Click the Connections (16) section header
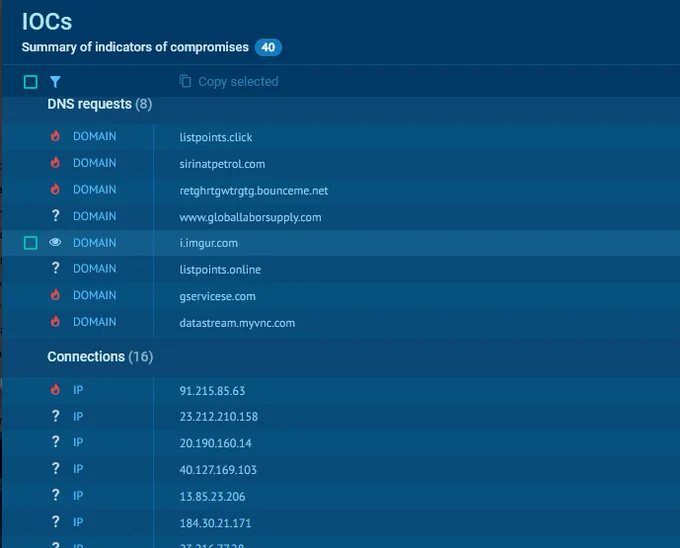The image size is (680, 548). click(x=100, y=356)
